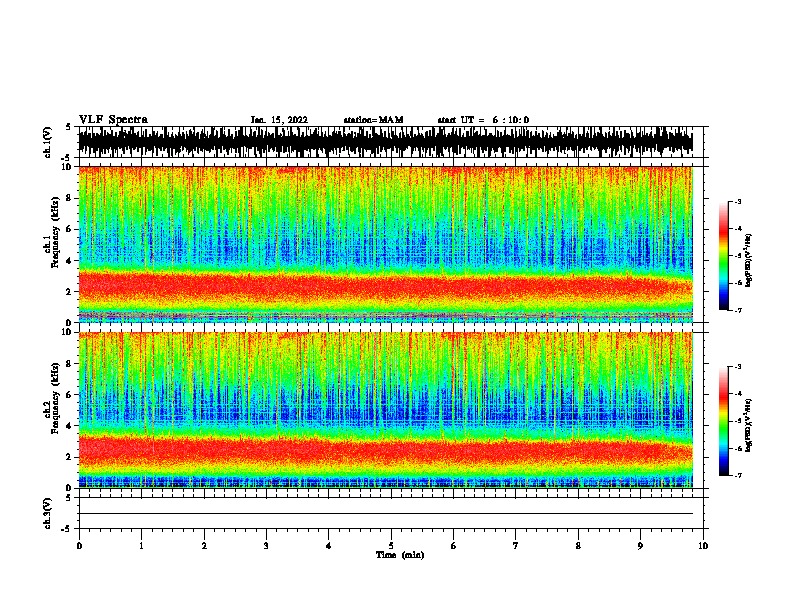Click the ch.3(V) axis label
The image size is (792, 612).
click(x=47, y=513)
